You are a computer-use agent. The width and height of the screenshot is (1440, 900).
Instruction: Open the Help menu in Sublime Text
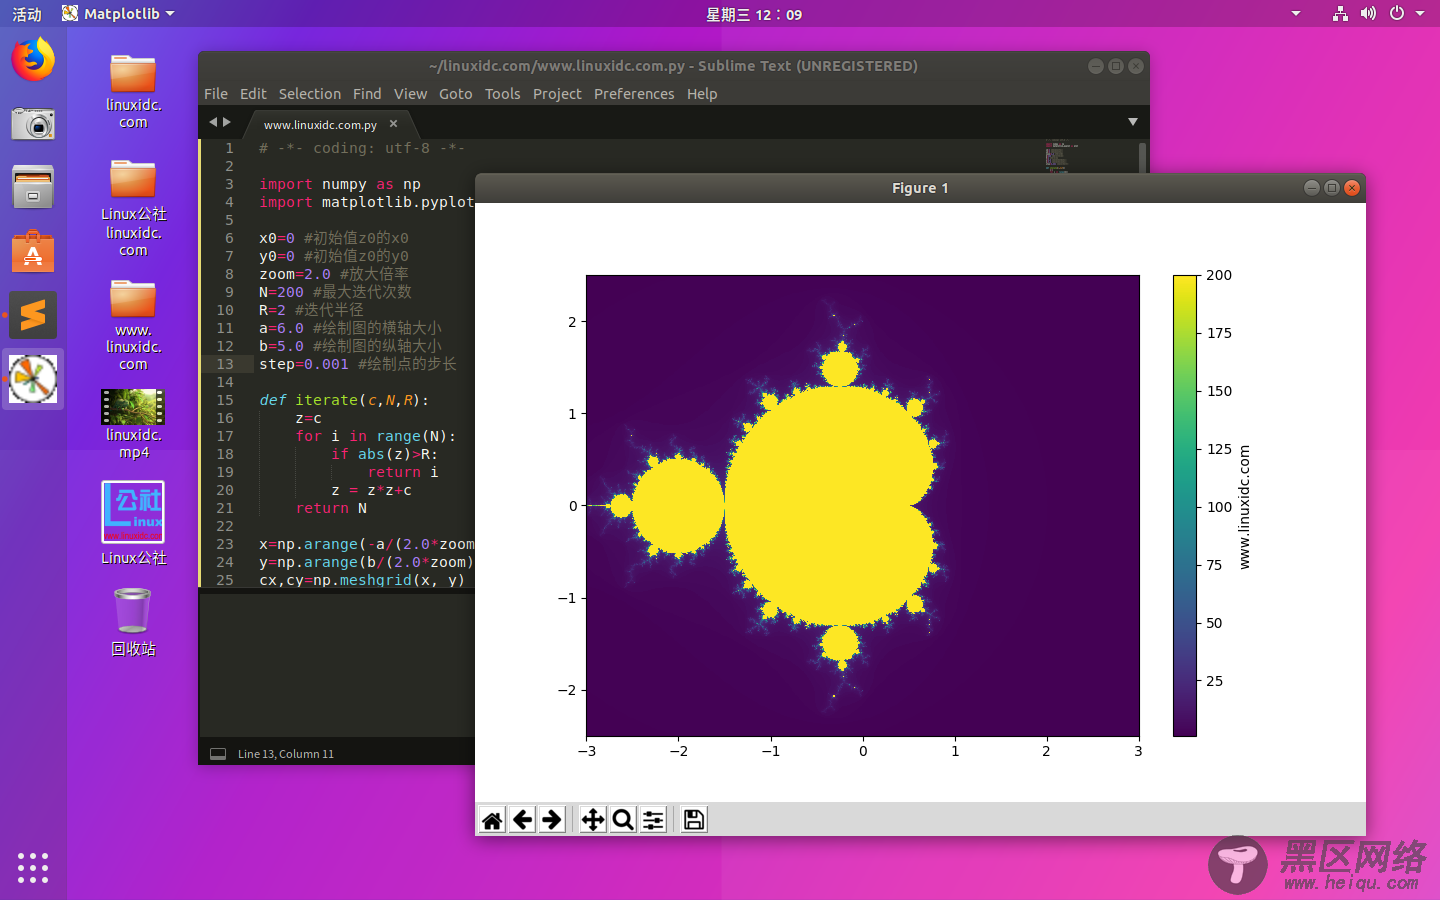click(x=702, y=94)
